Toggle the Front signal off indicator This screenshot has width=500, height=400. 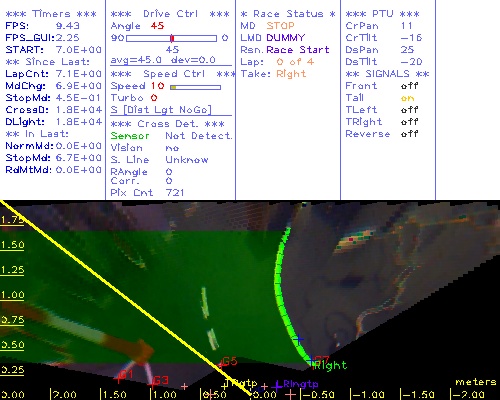[409, 86]
